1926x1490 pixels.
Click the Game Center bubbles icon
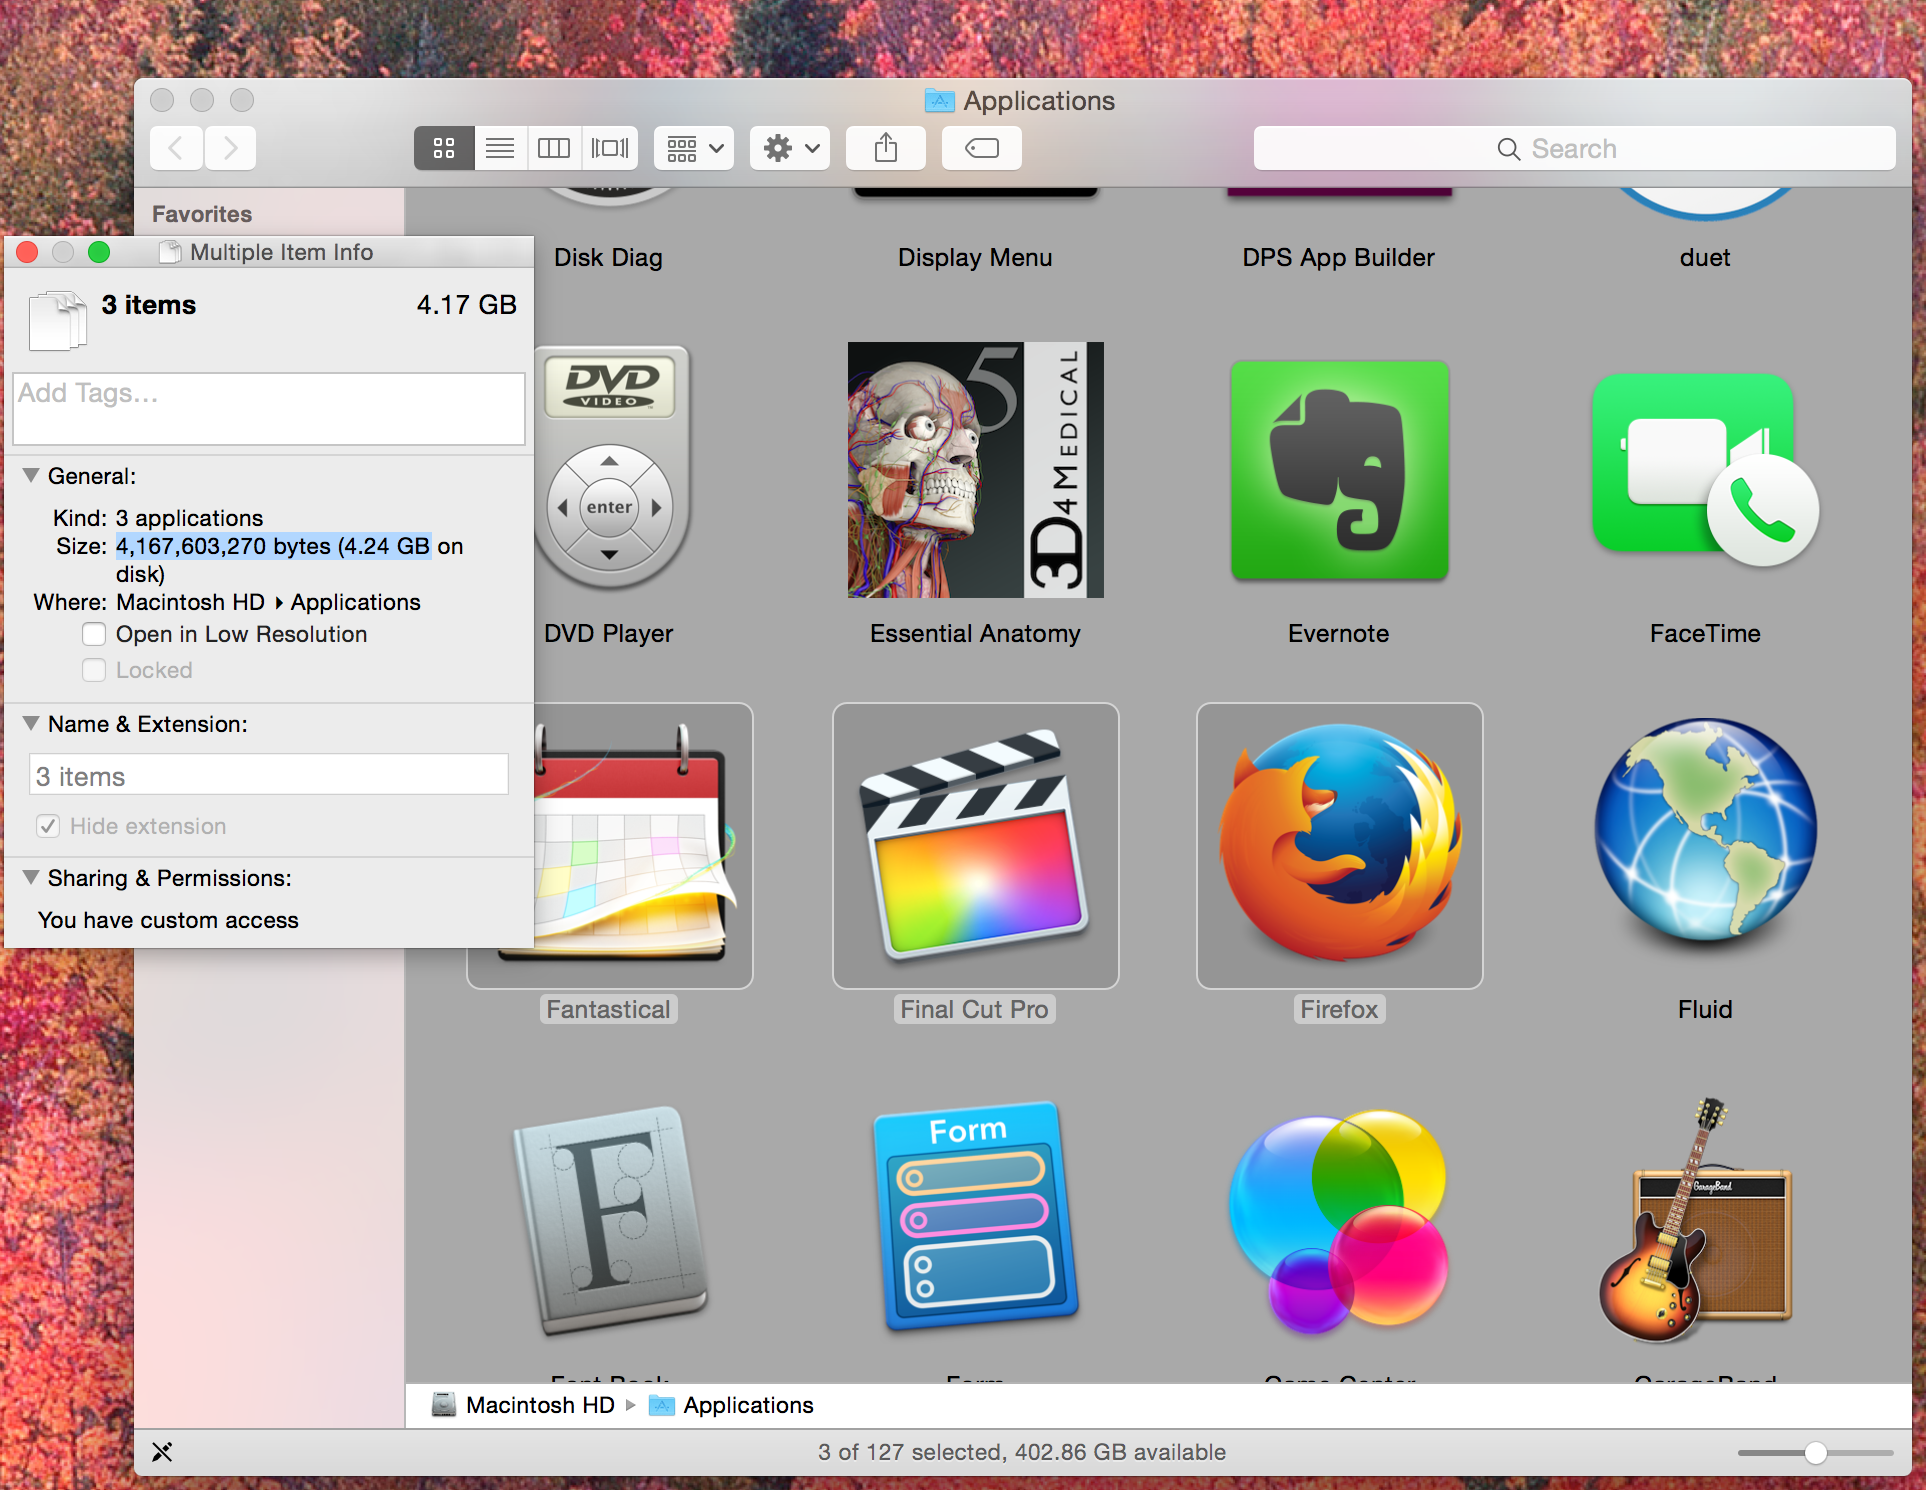pyautogui.click(x=1339, y=1221)
